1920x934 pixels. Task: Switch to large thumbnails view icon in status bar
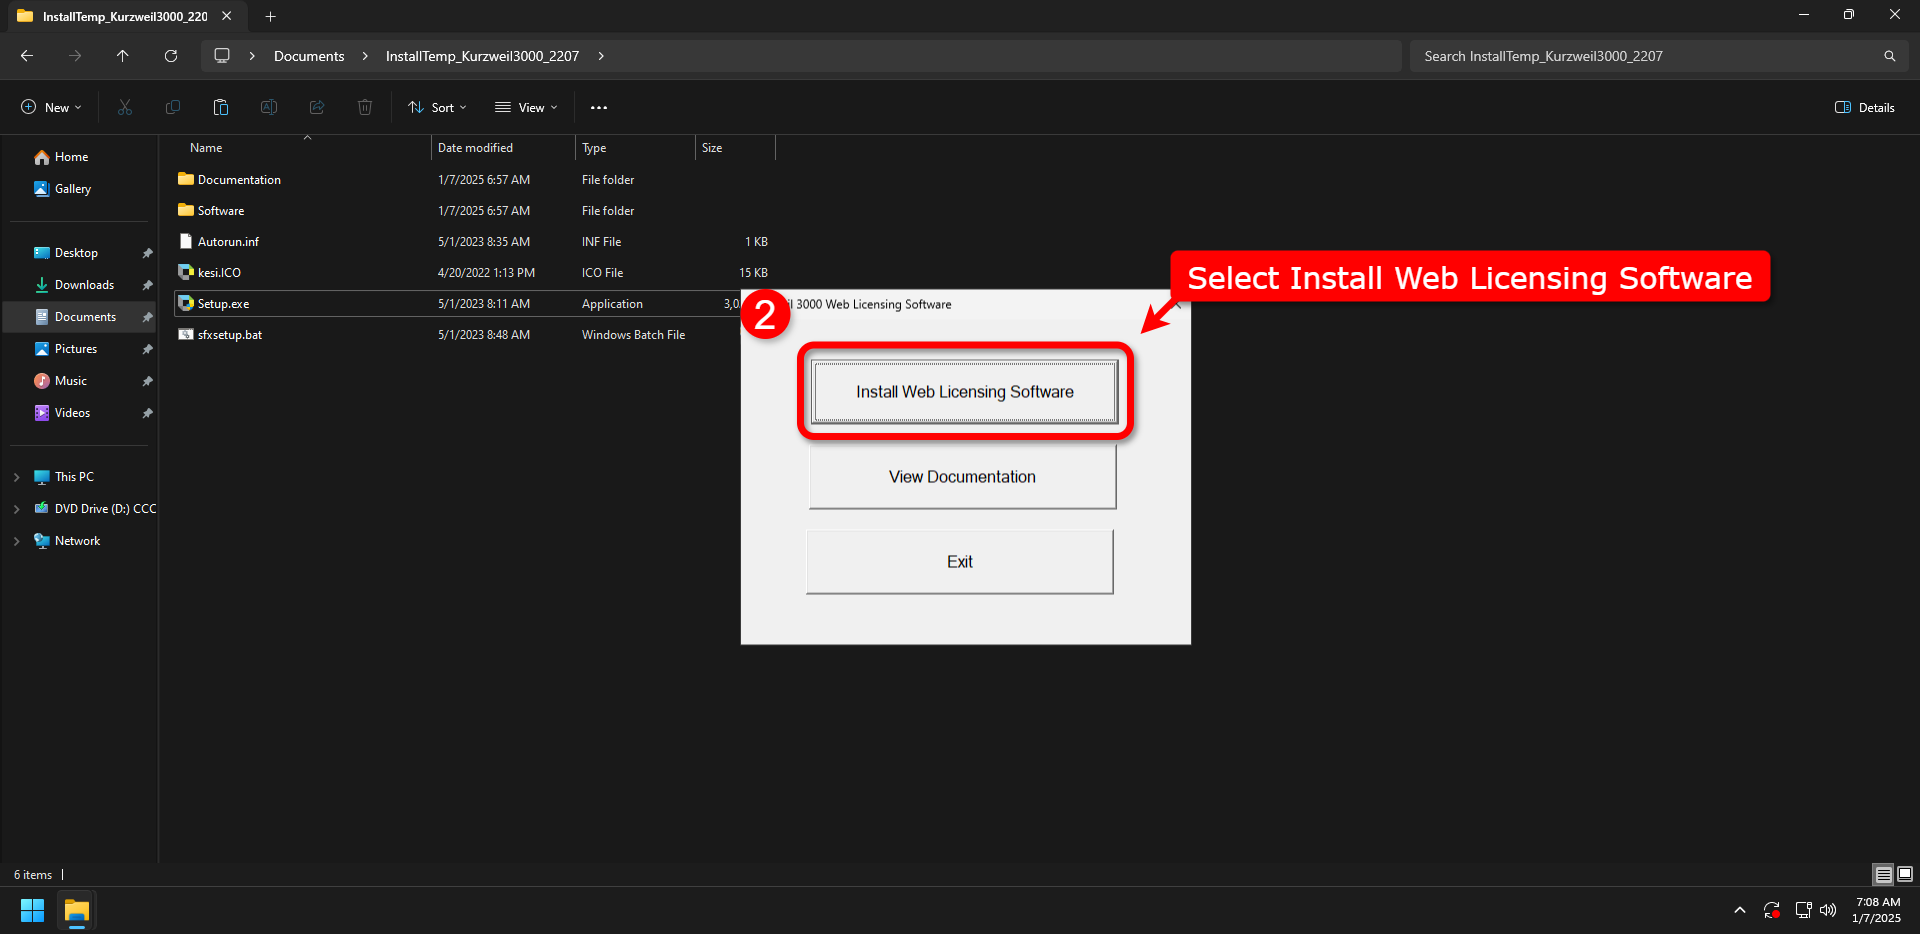(1905, 875)
